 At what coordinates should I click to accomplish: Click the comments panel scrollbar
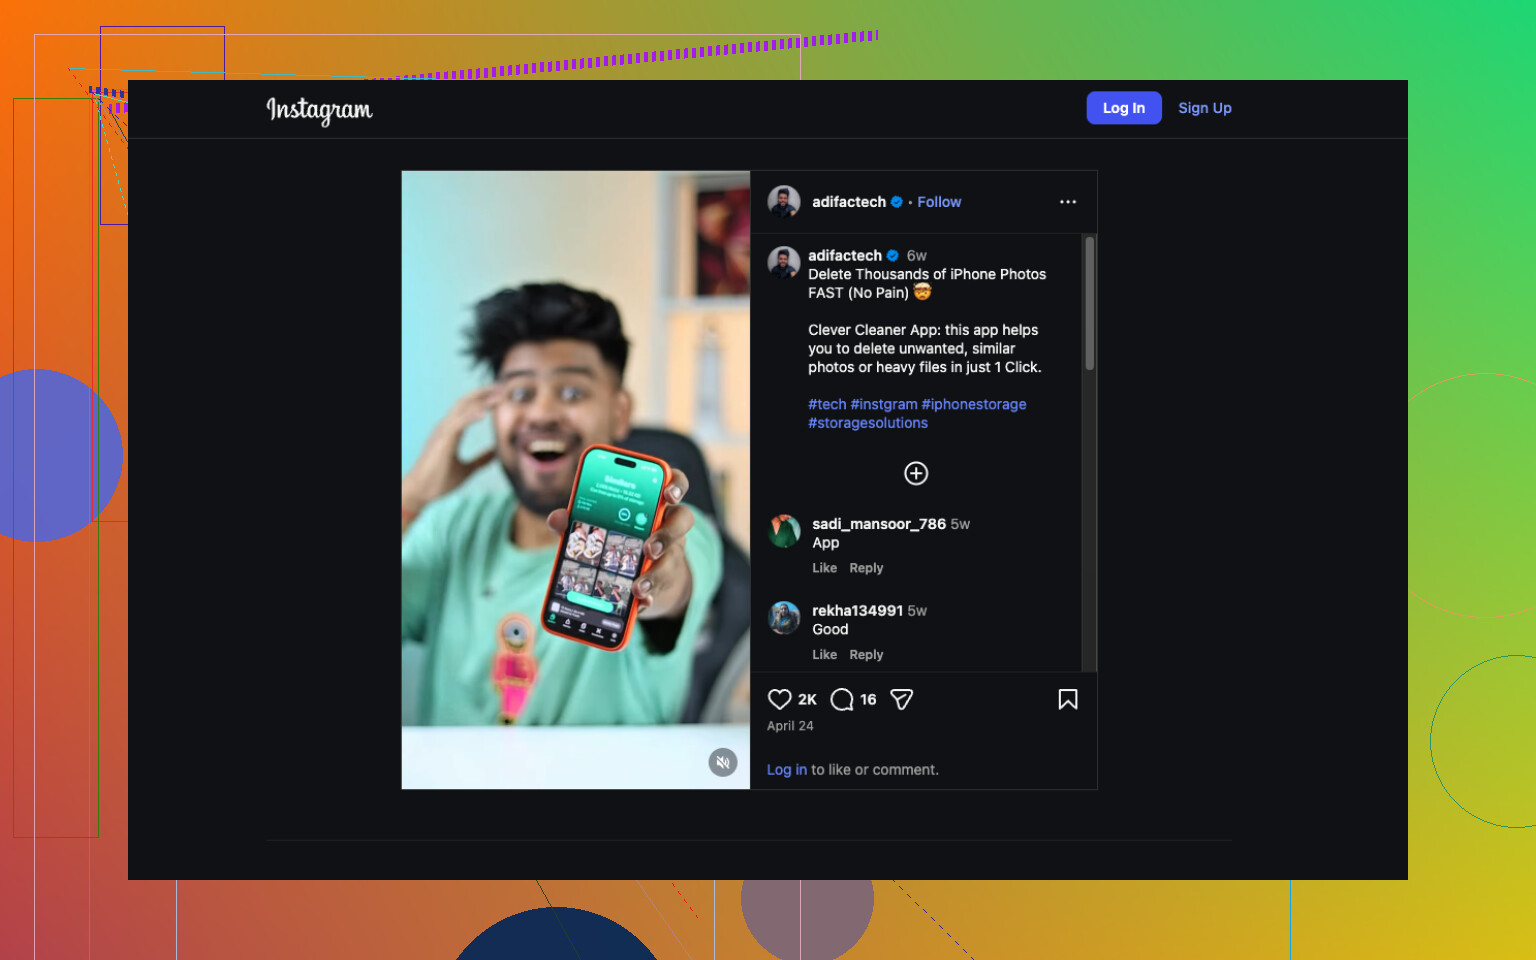click(x=1089, y=303)
